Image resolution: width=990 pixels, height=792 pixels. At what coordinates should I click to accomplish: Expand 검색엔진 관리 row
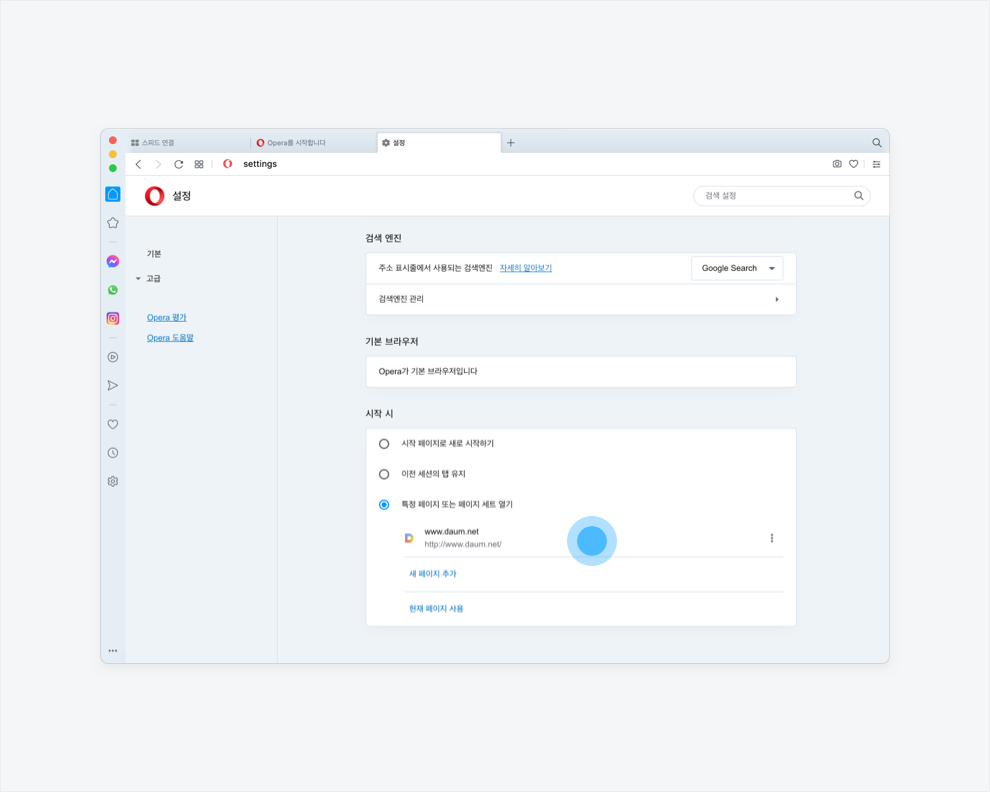click(x=581, y=299)
